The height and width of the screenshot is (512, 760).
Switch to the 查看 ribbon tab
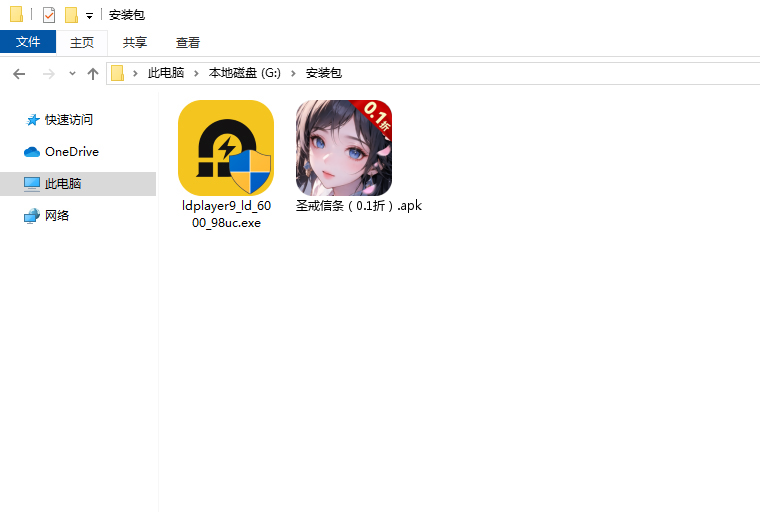(188, 42)
